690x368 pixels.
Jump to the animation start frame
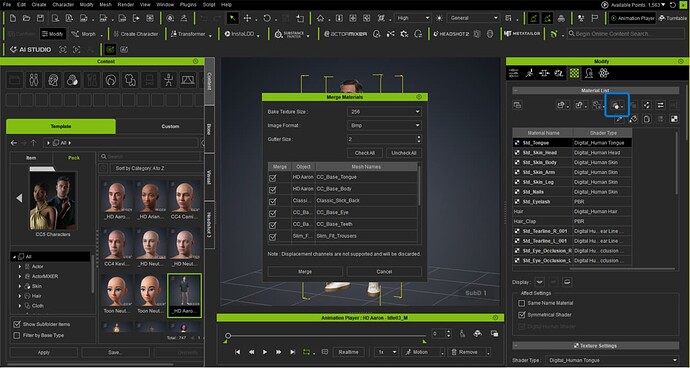[x=238, y=352]
